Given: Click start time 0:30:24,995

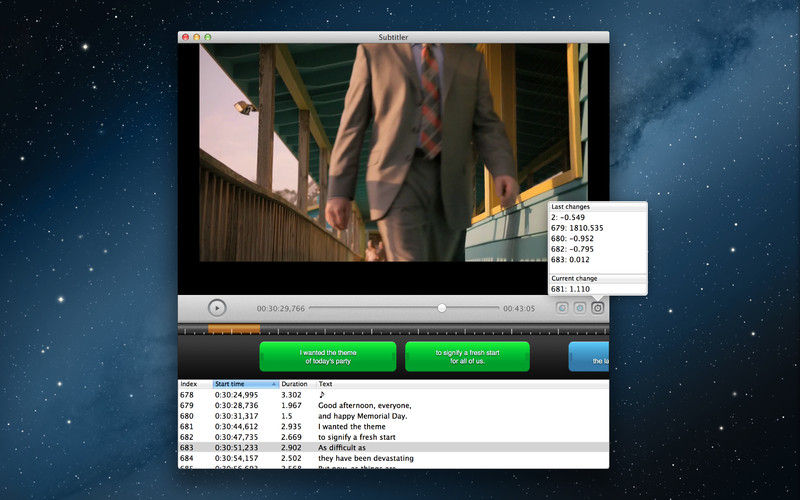Looking at the screenshot, I should point(236,395).
